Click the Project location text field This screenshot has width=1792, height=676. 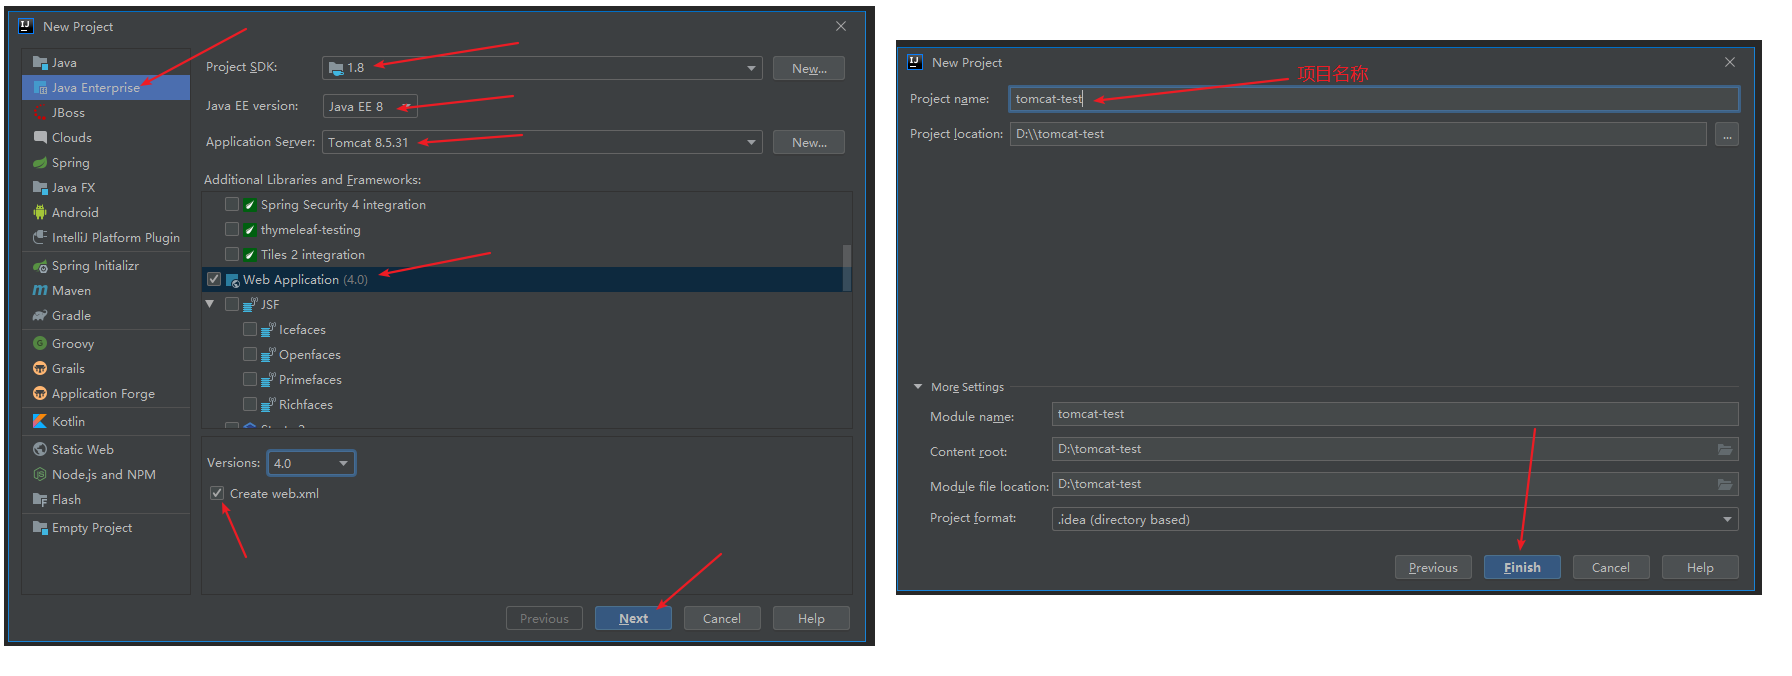coord(1358,134)
